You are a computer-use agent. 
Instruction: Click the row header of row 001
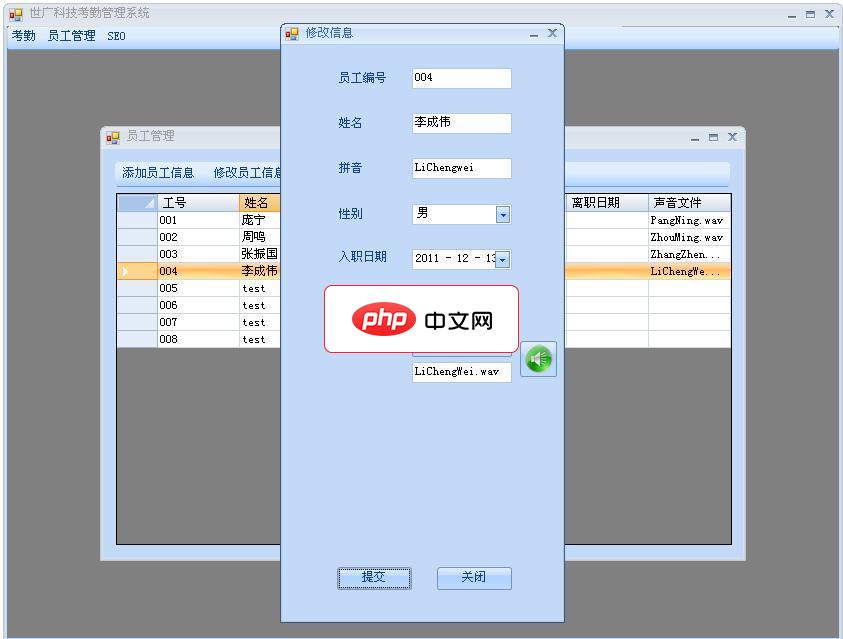137,220
